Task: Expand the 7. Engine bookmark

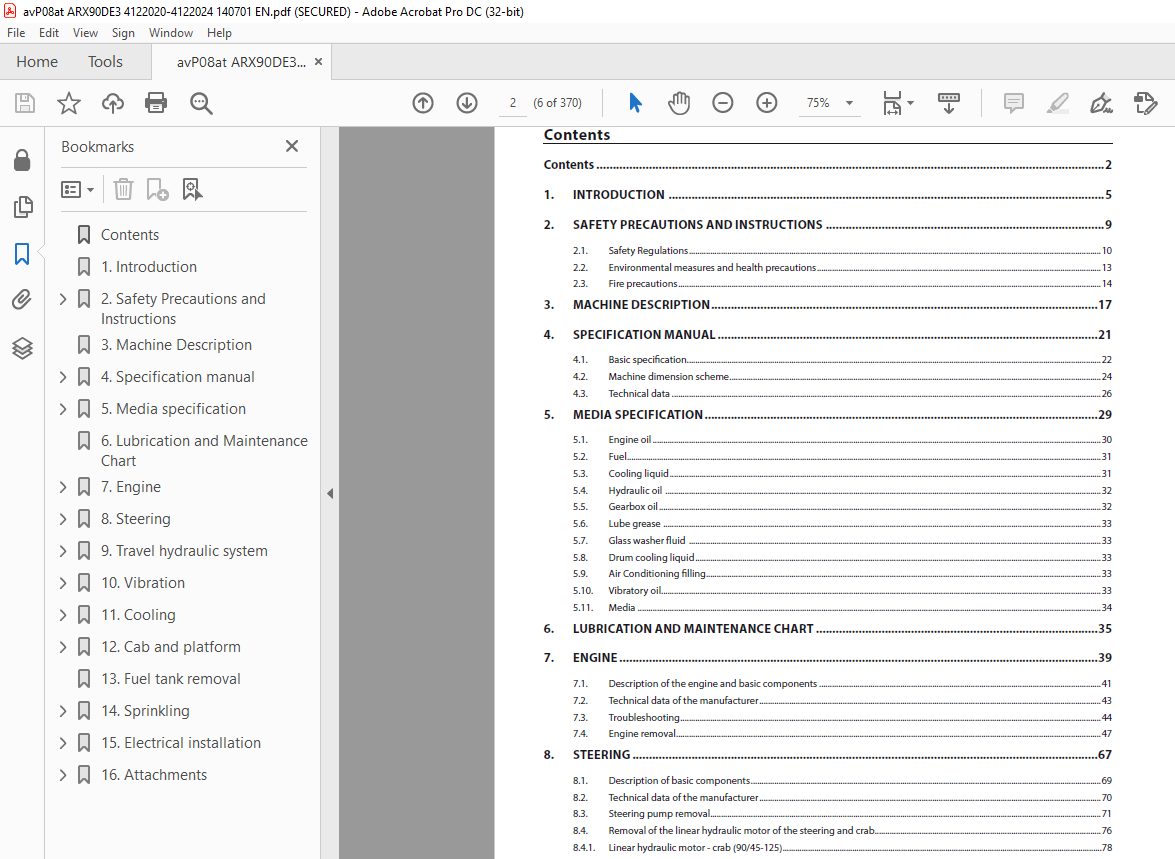Action: coord(63,487)
